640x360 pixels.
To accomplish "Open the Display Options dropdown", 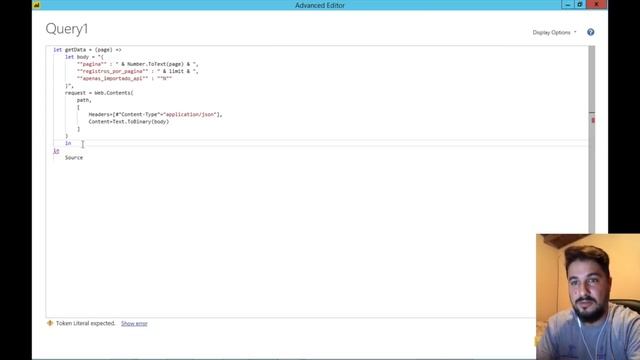I will [x=554, y=32].
